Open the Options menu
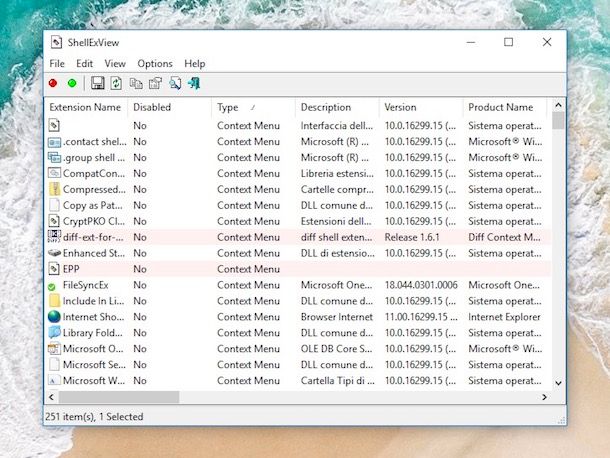Image resolution: width=610 pixels, height=458 pixels. pyautogui.click(x=155, y=63)
